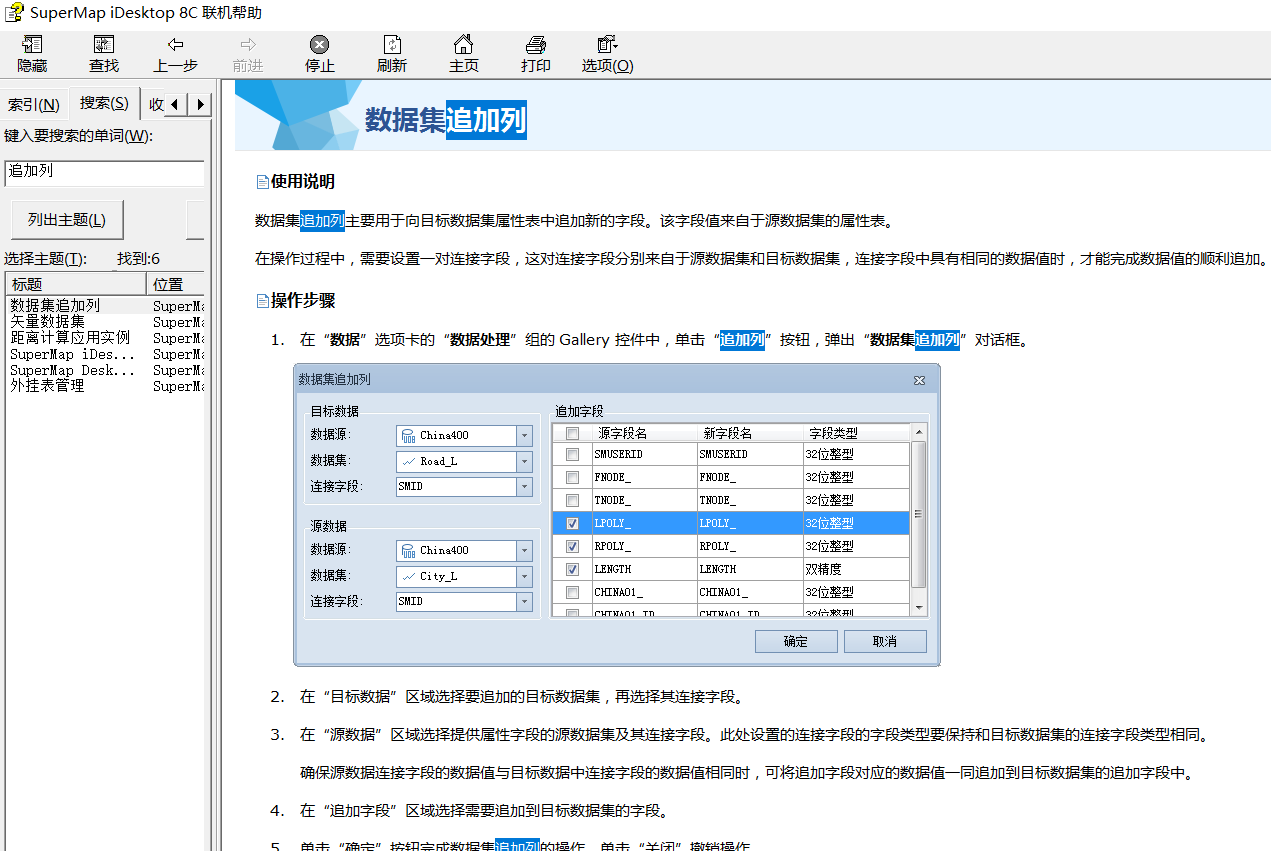Click the page heading 数据集追加列
Screen dimensions: 1271x851
(x=445, y=120)
